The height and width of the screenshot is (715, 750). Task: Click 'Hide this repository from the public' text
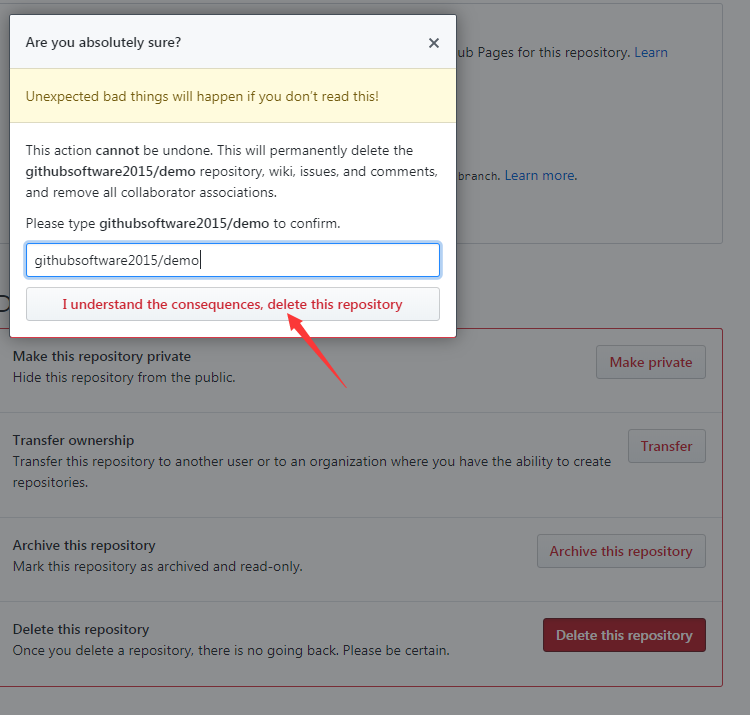tap(124, 377)
